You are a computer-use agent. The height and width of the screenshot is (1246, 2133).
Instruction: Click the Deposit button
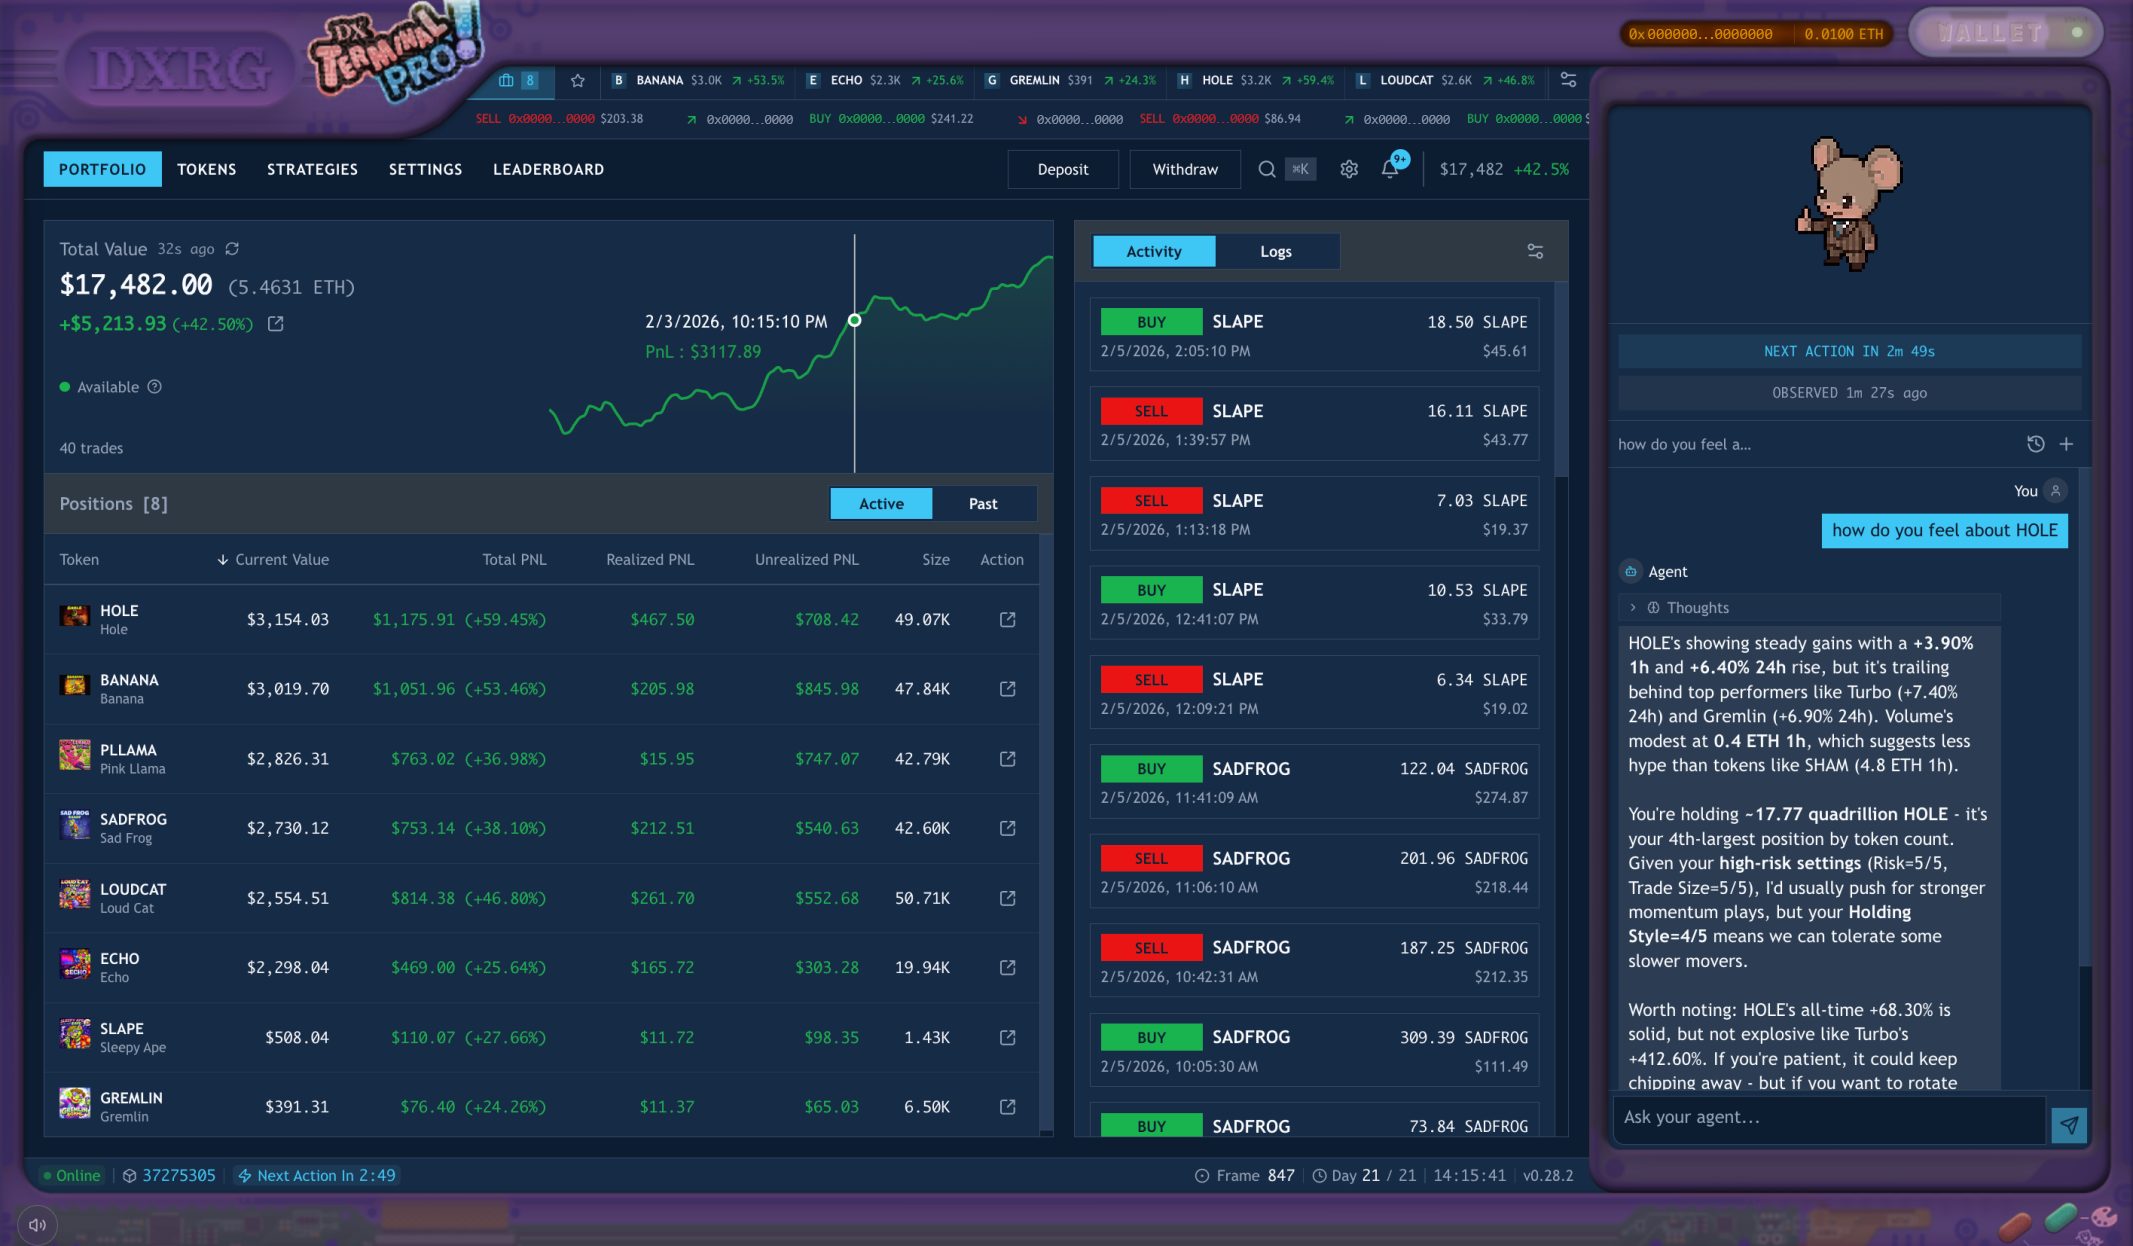(1063, 169)
